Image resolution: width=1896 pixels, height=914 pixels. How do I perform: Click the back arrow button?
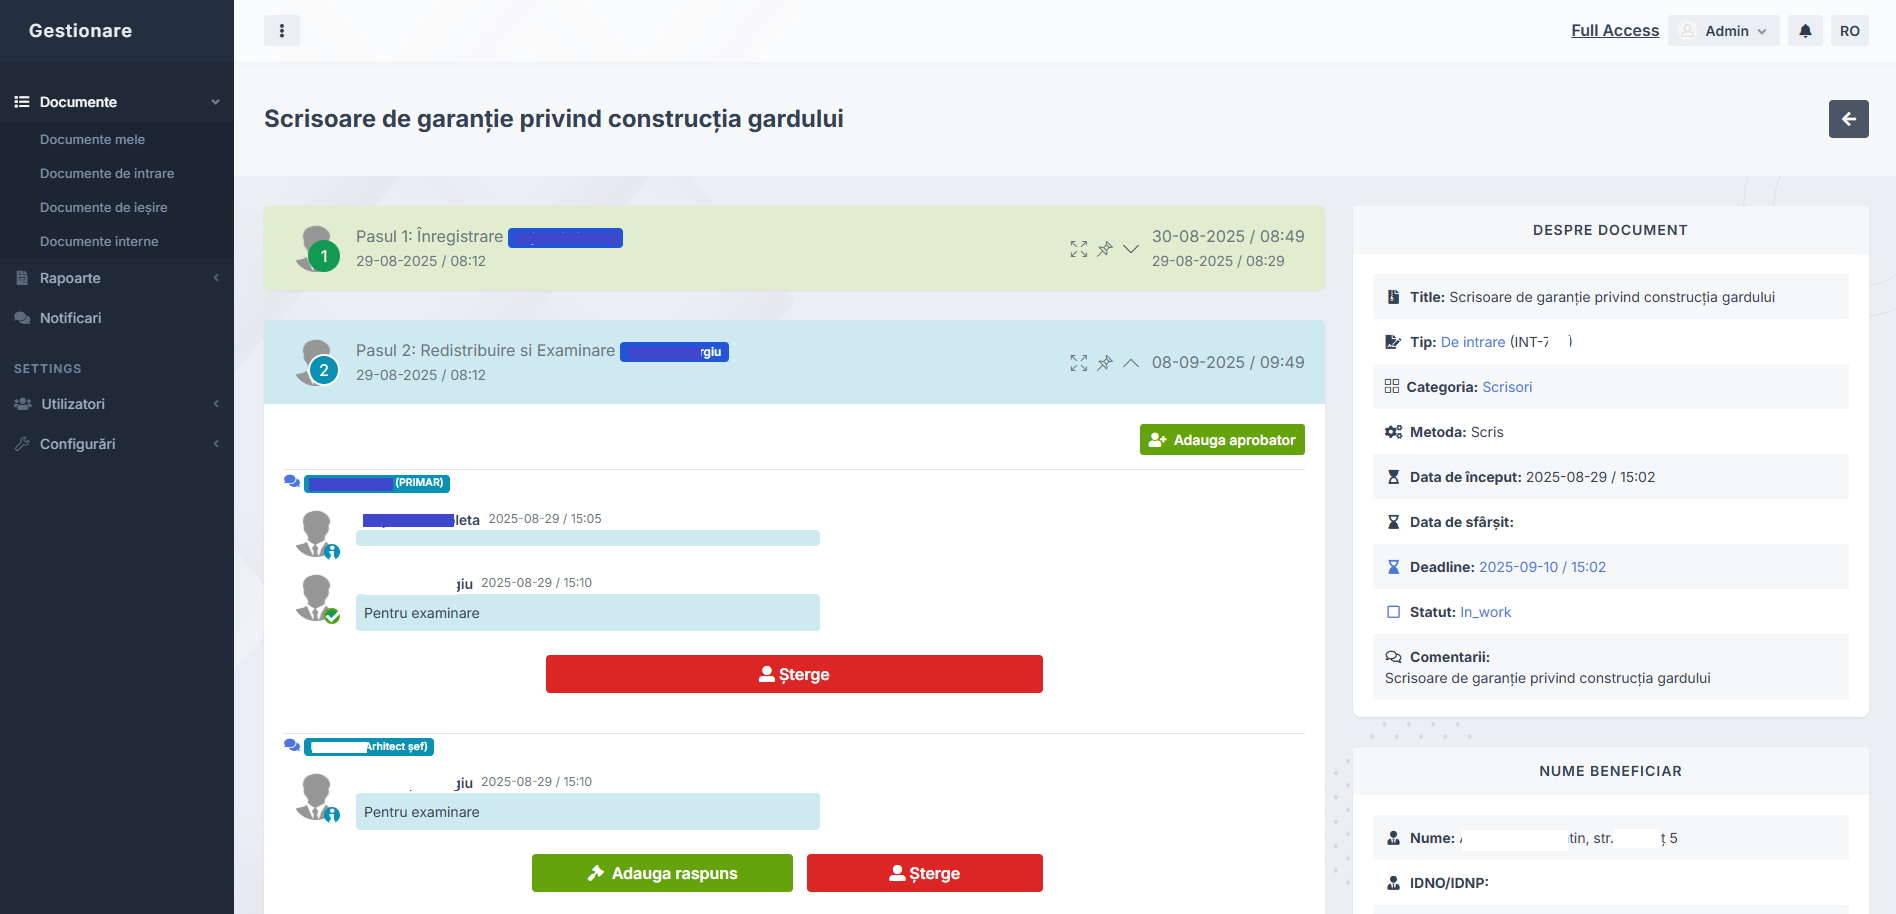(x=1848, y=119)
